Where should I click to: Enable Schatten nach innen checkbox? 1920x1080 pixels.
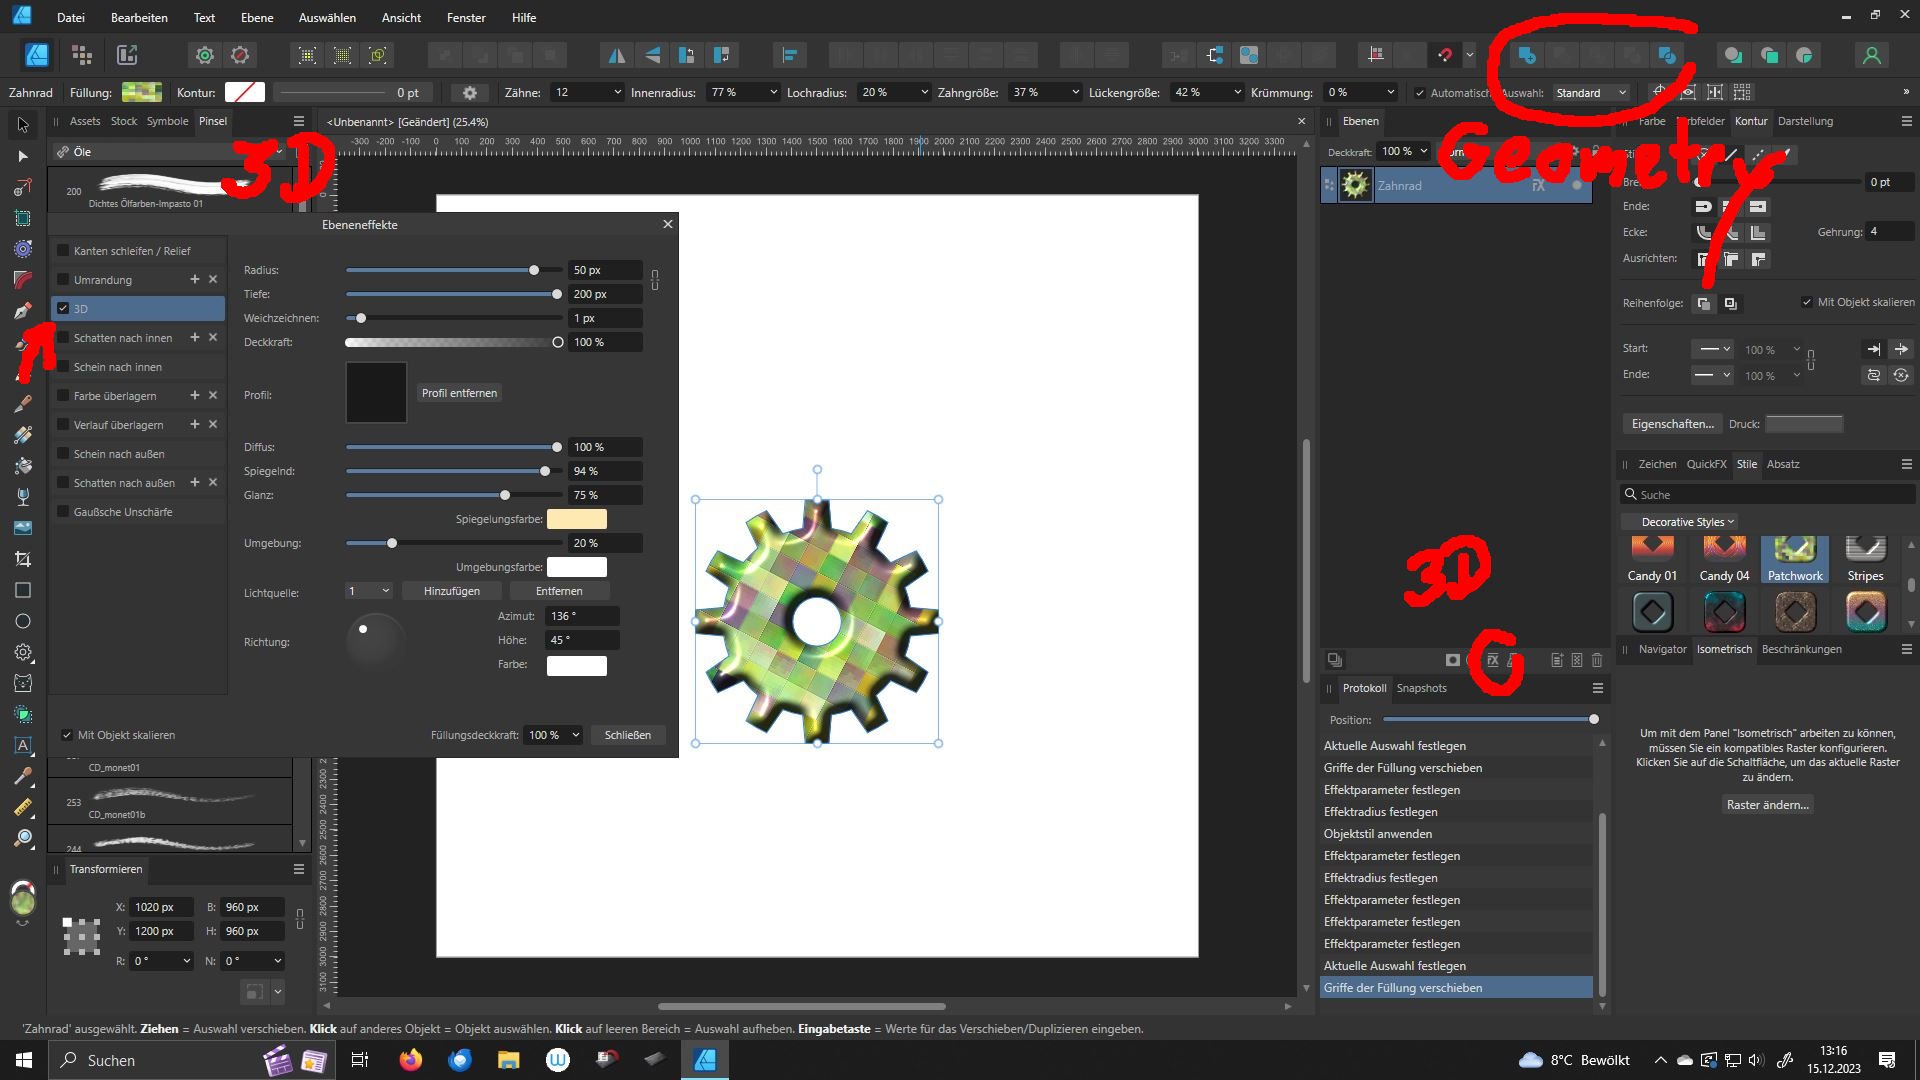[63, 338]
